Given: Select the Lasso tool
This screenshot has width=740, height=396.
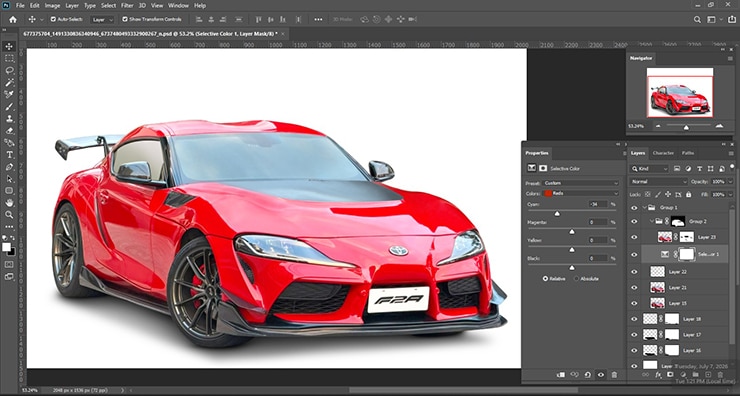Looking at the screenshot, I should click(9, 70).
